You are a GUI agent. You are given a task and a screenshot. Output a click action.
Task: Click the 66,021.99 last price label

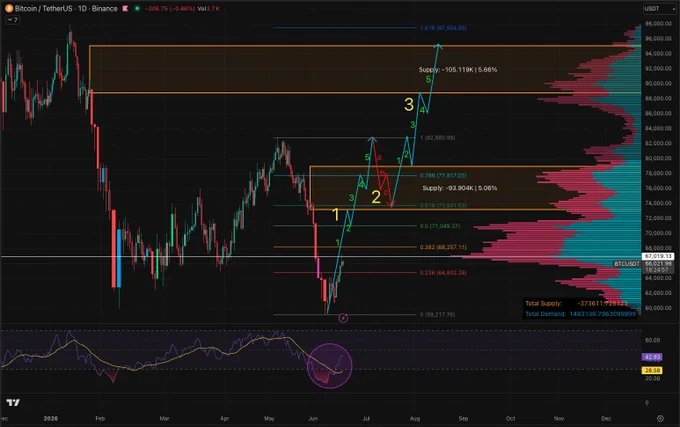658,264
